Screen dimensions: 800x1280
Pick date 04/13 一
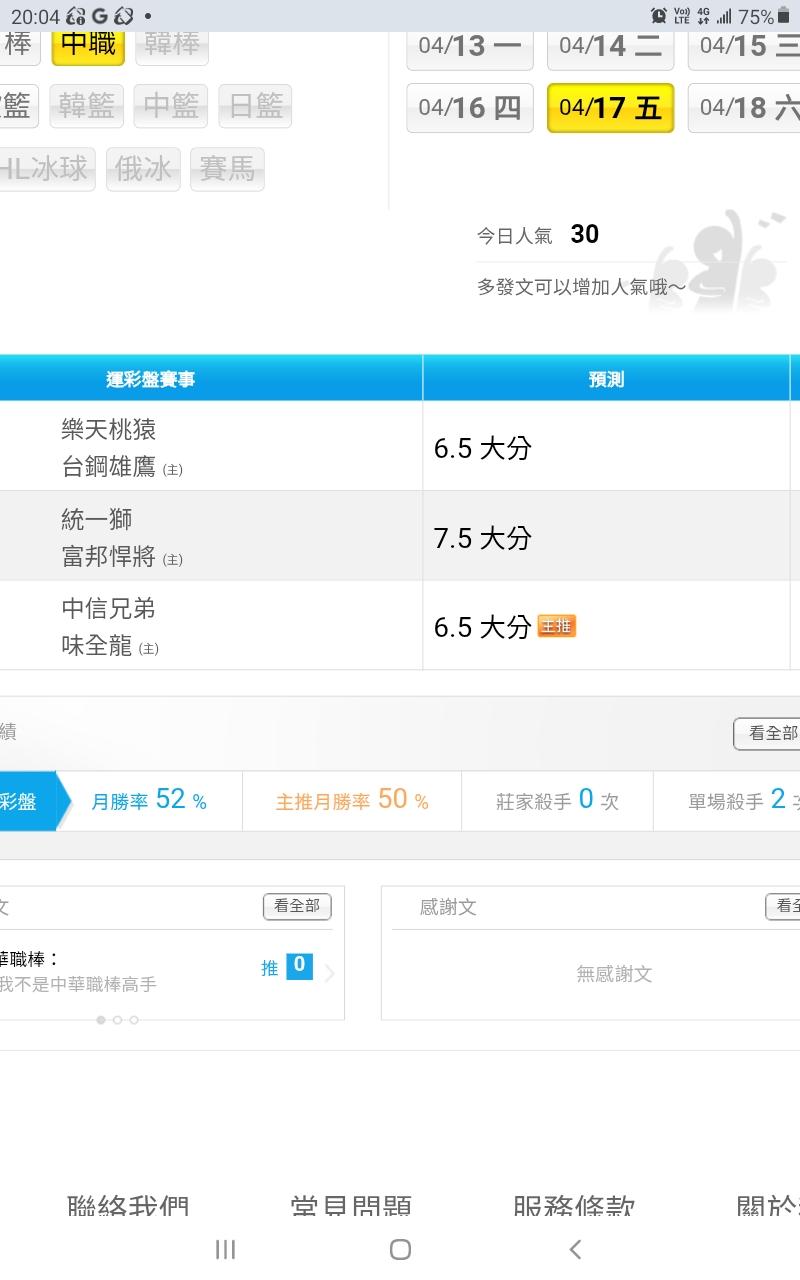click(x=470, y=48)
